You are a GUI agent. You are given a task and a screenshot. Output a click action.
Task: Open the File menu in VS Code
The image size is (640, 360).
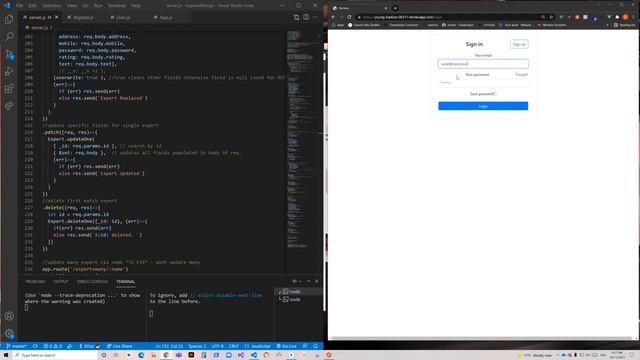19,6
